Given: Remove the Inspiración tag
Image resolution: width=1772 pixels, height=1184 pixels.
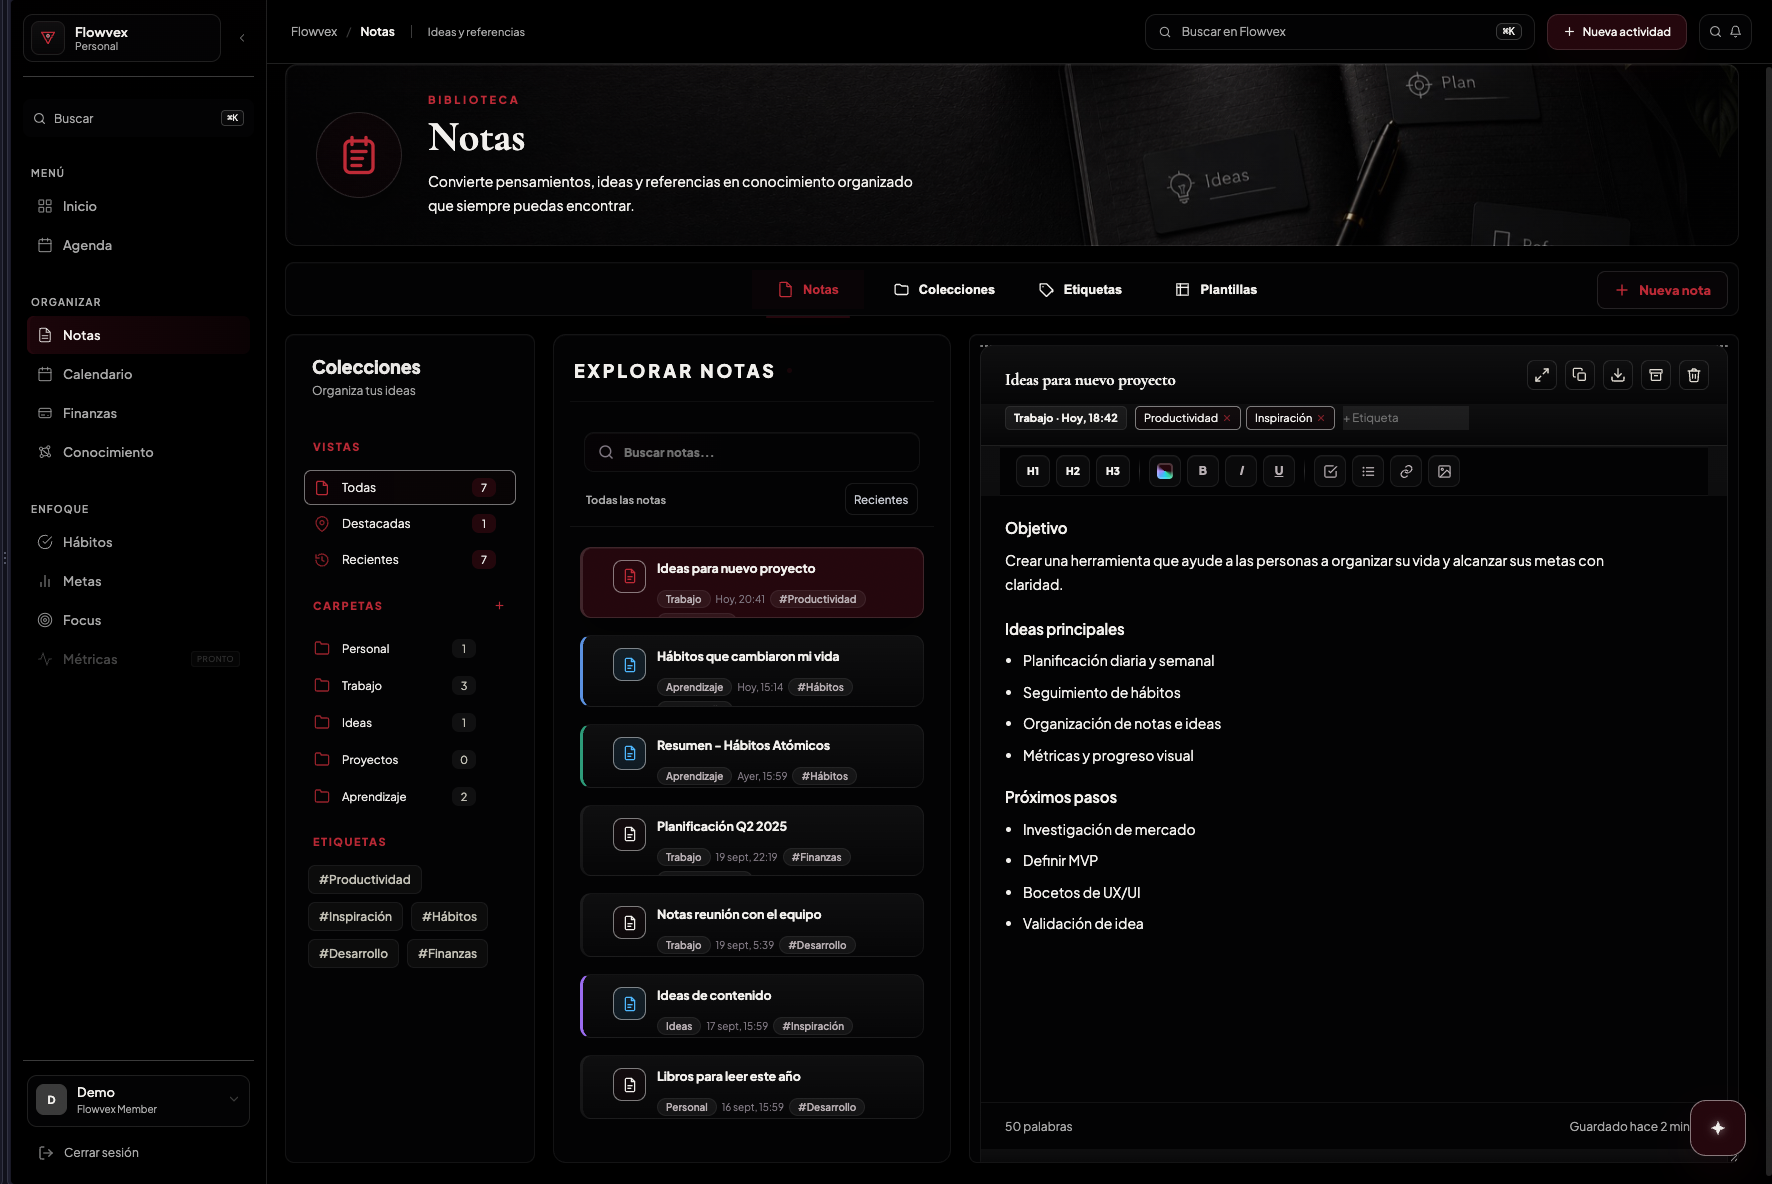Looking at the screenshot, I should (x=1321, y=418).
